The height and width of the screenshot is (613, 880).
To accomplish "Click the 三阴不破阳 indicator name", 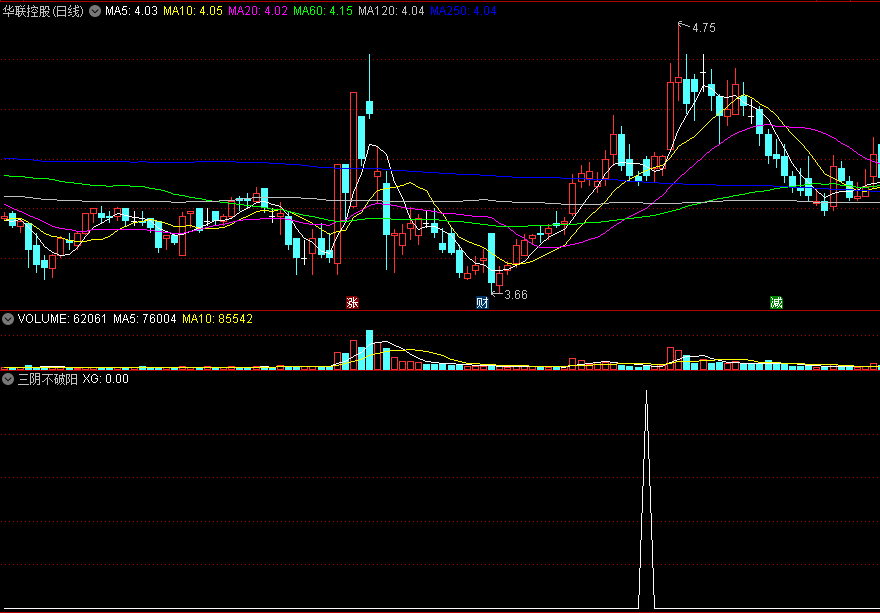I will point(47,379).
